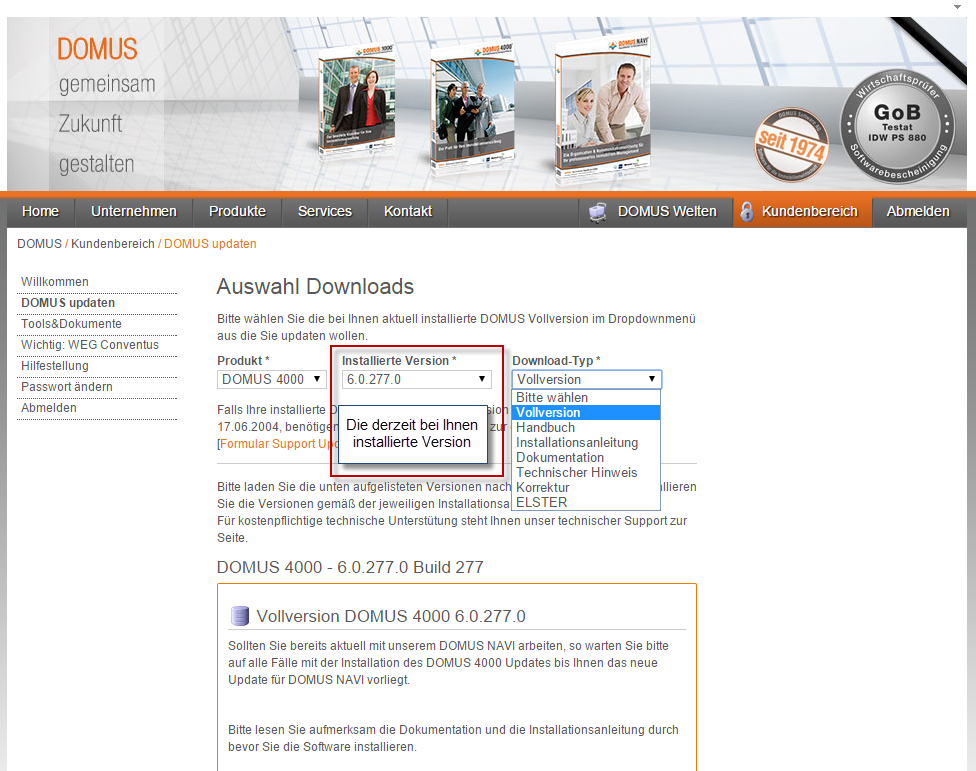
Task: Select 'Korrektur' in Download-Typ list
Action: pyautogui.click(x=586, y=487)
